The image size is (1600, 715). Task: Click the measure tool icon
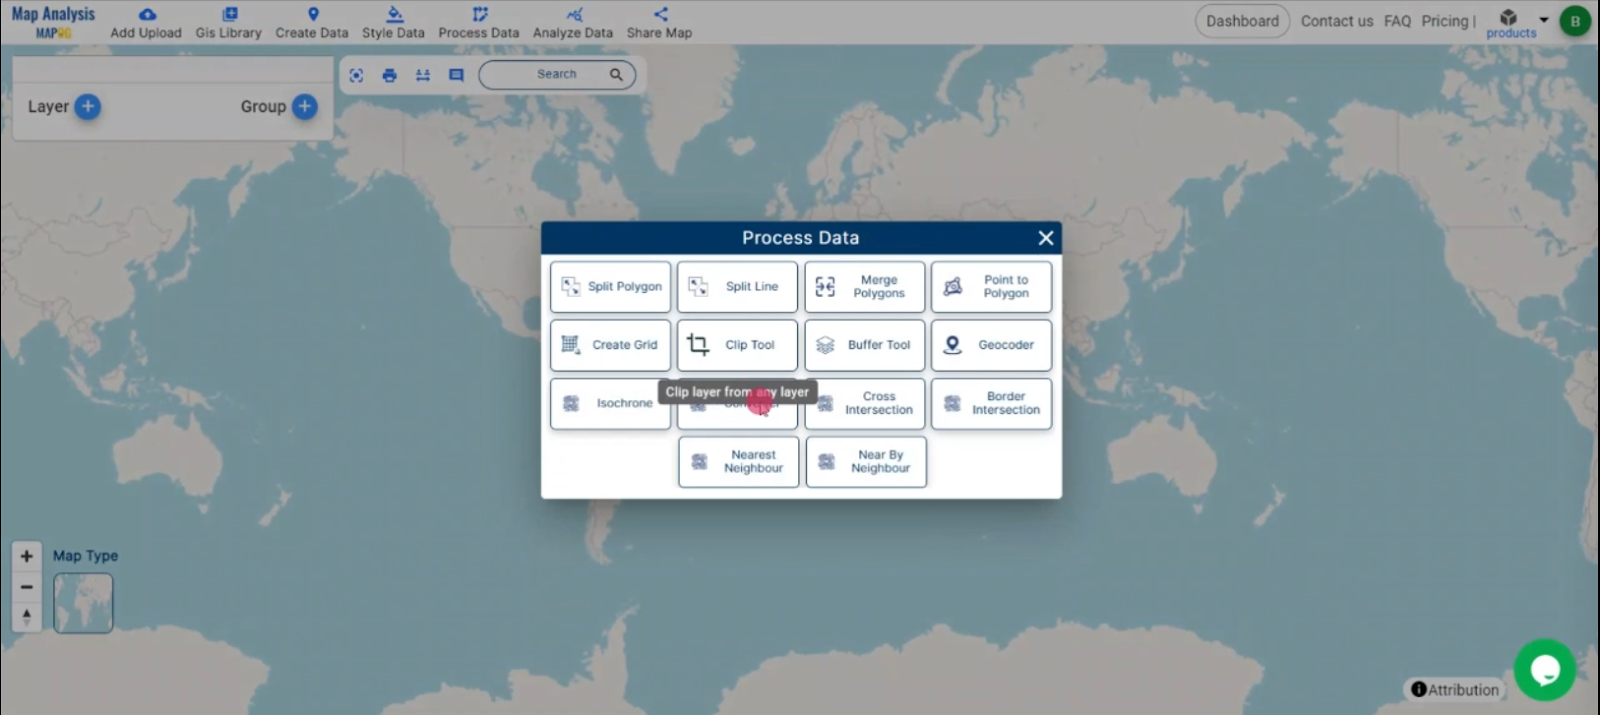423,75
